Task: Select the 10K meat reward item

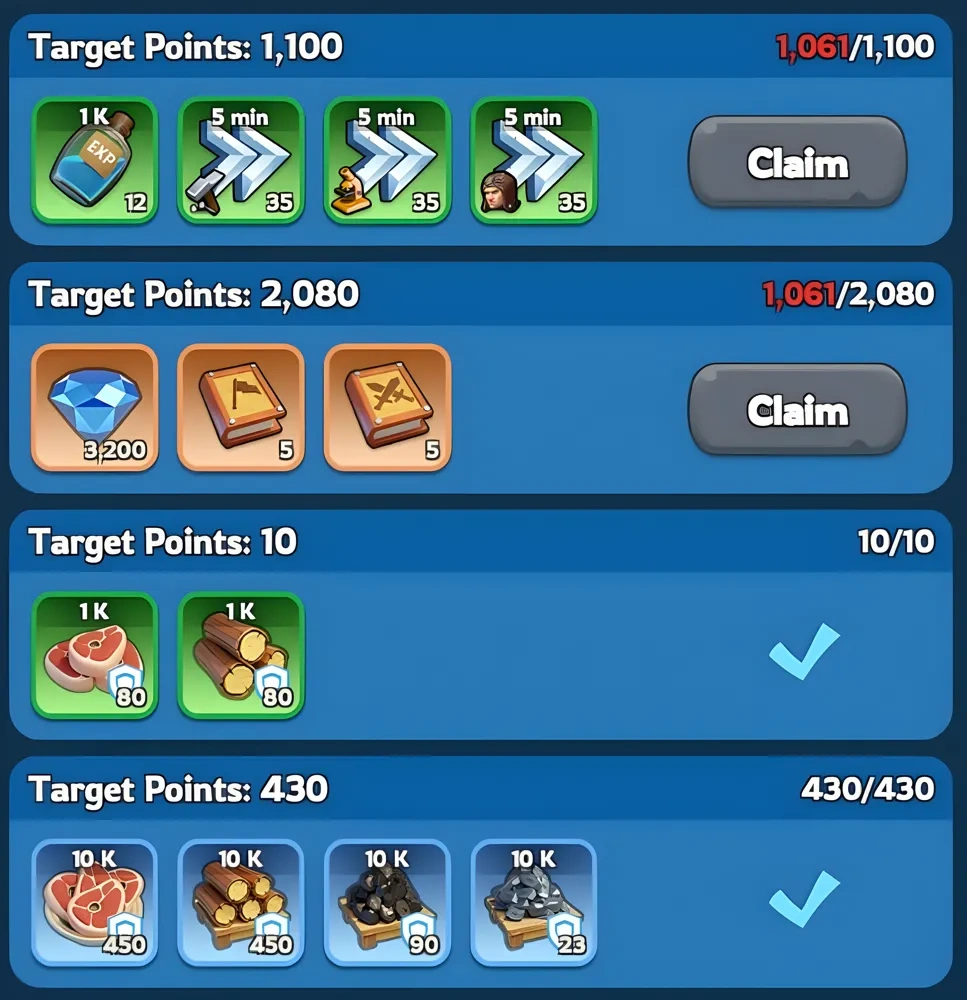Action: tap(94, 903)
